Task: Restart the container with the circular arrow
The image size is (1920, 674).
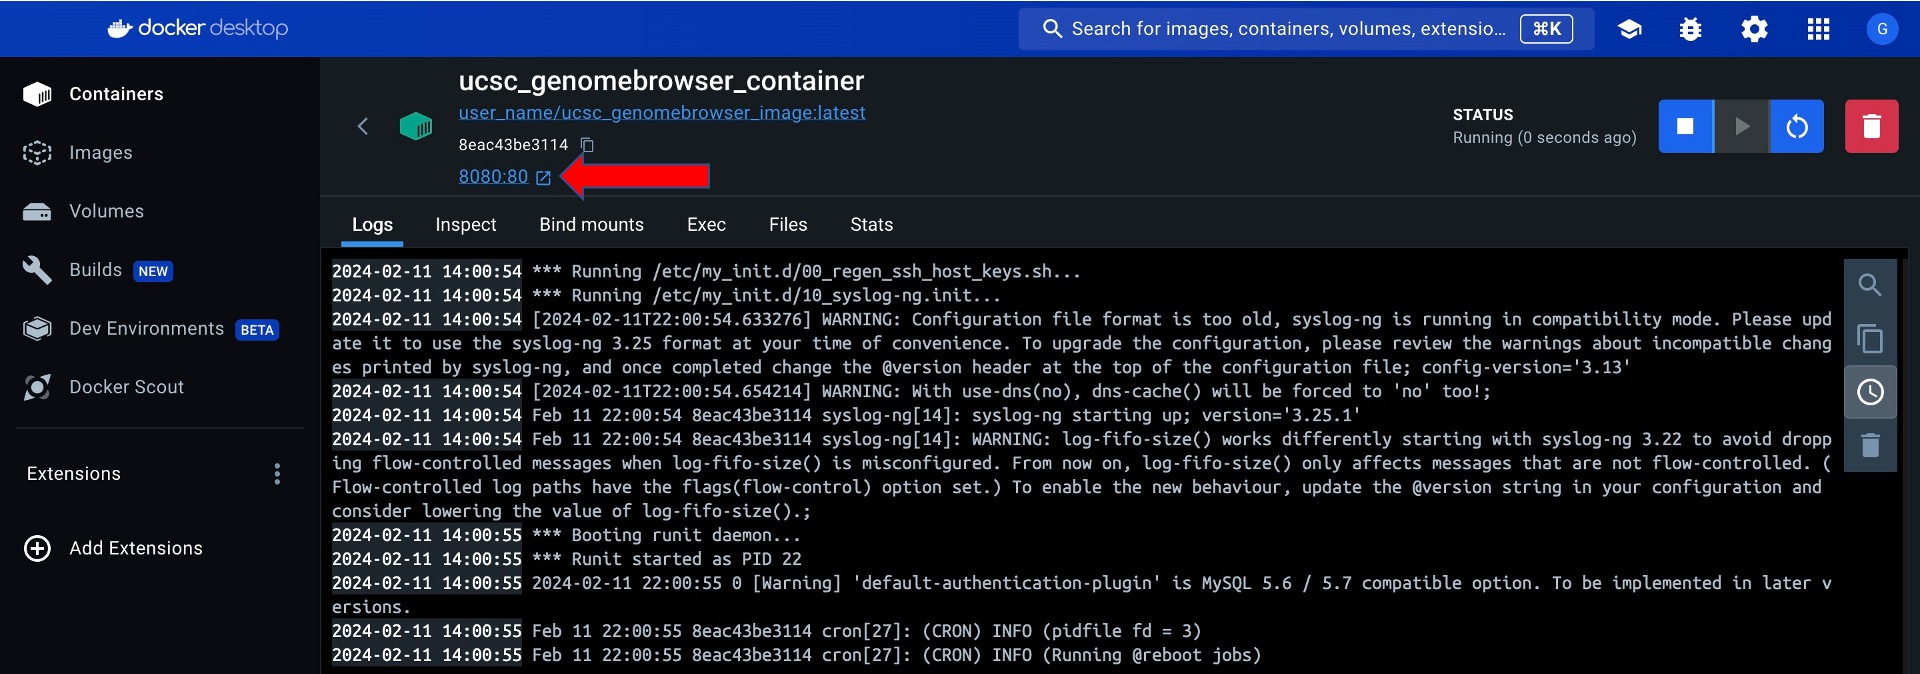Action: click(1797, 126)
